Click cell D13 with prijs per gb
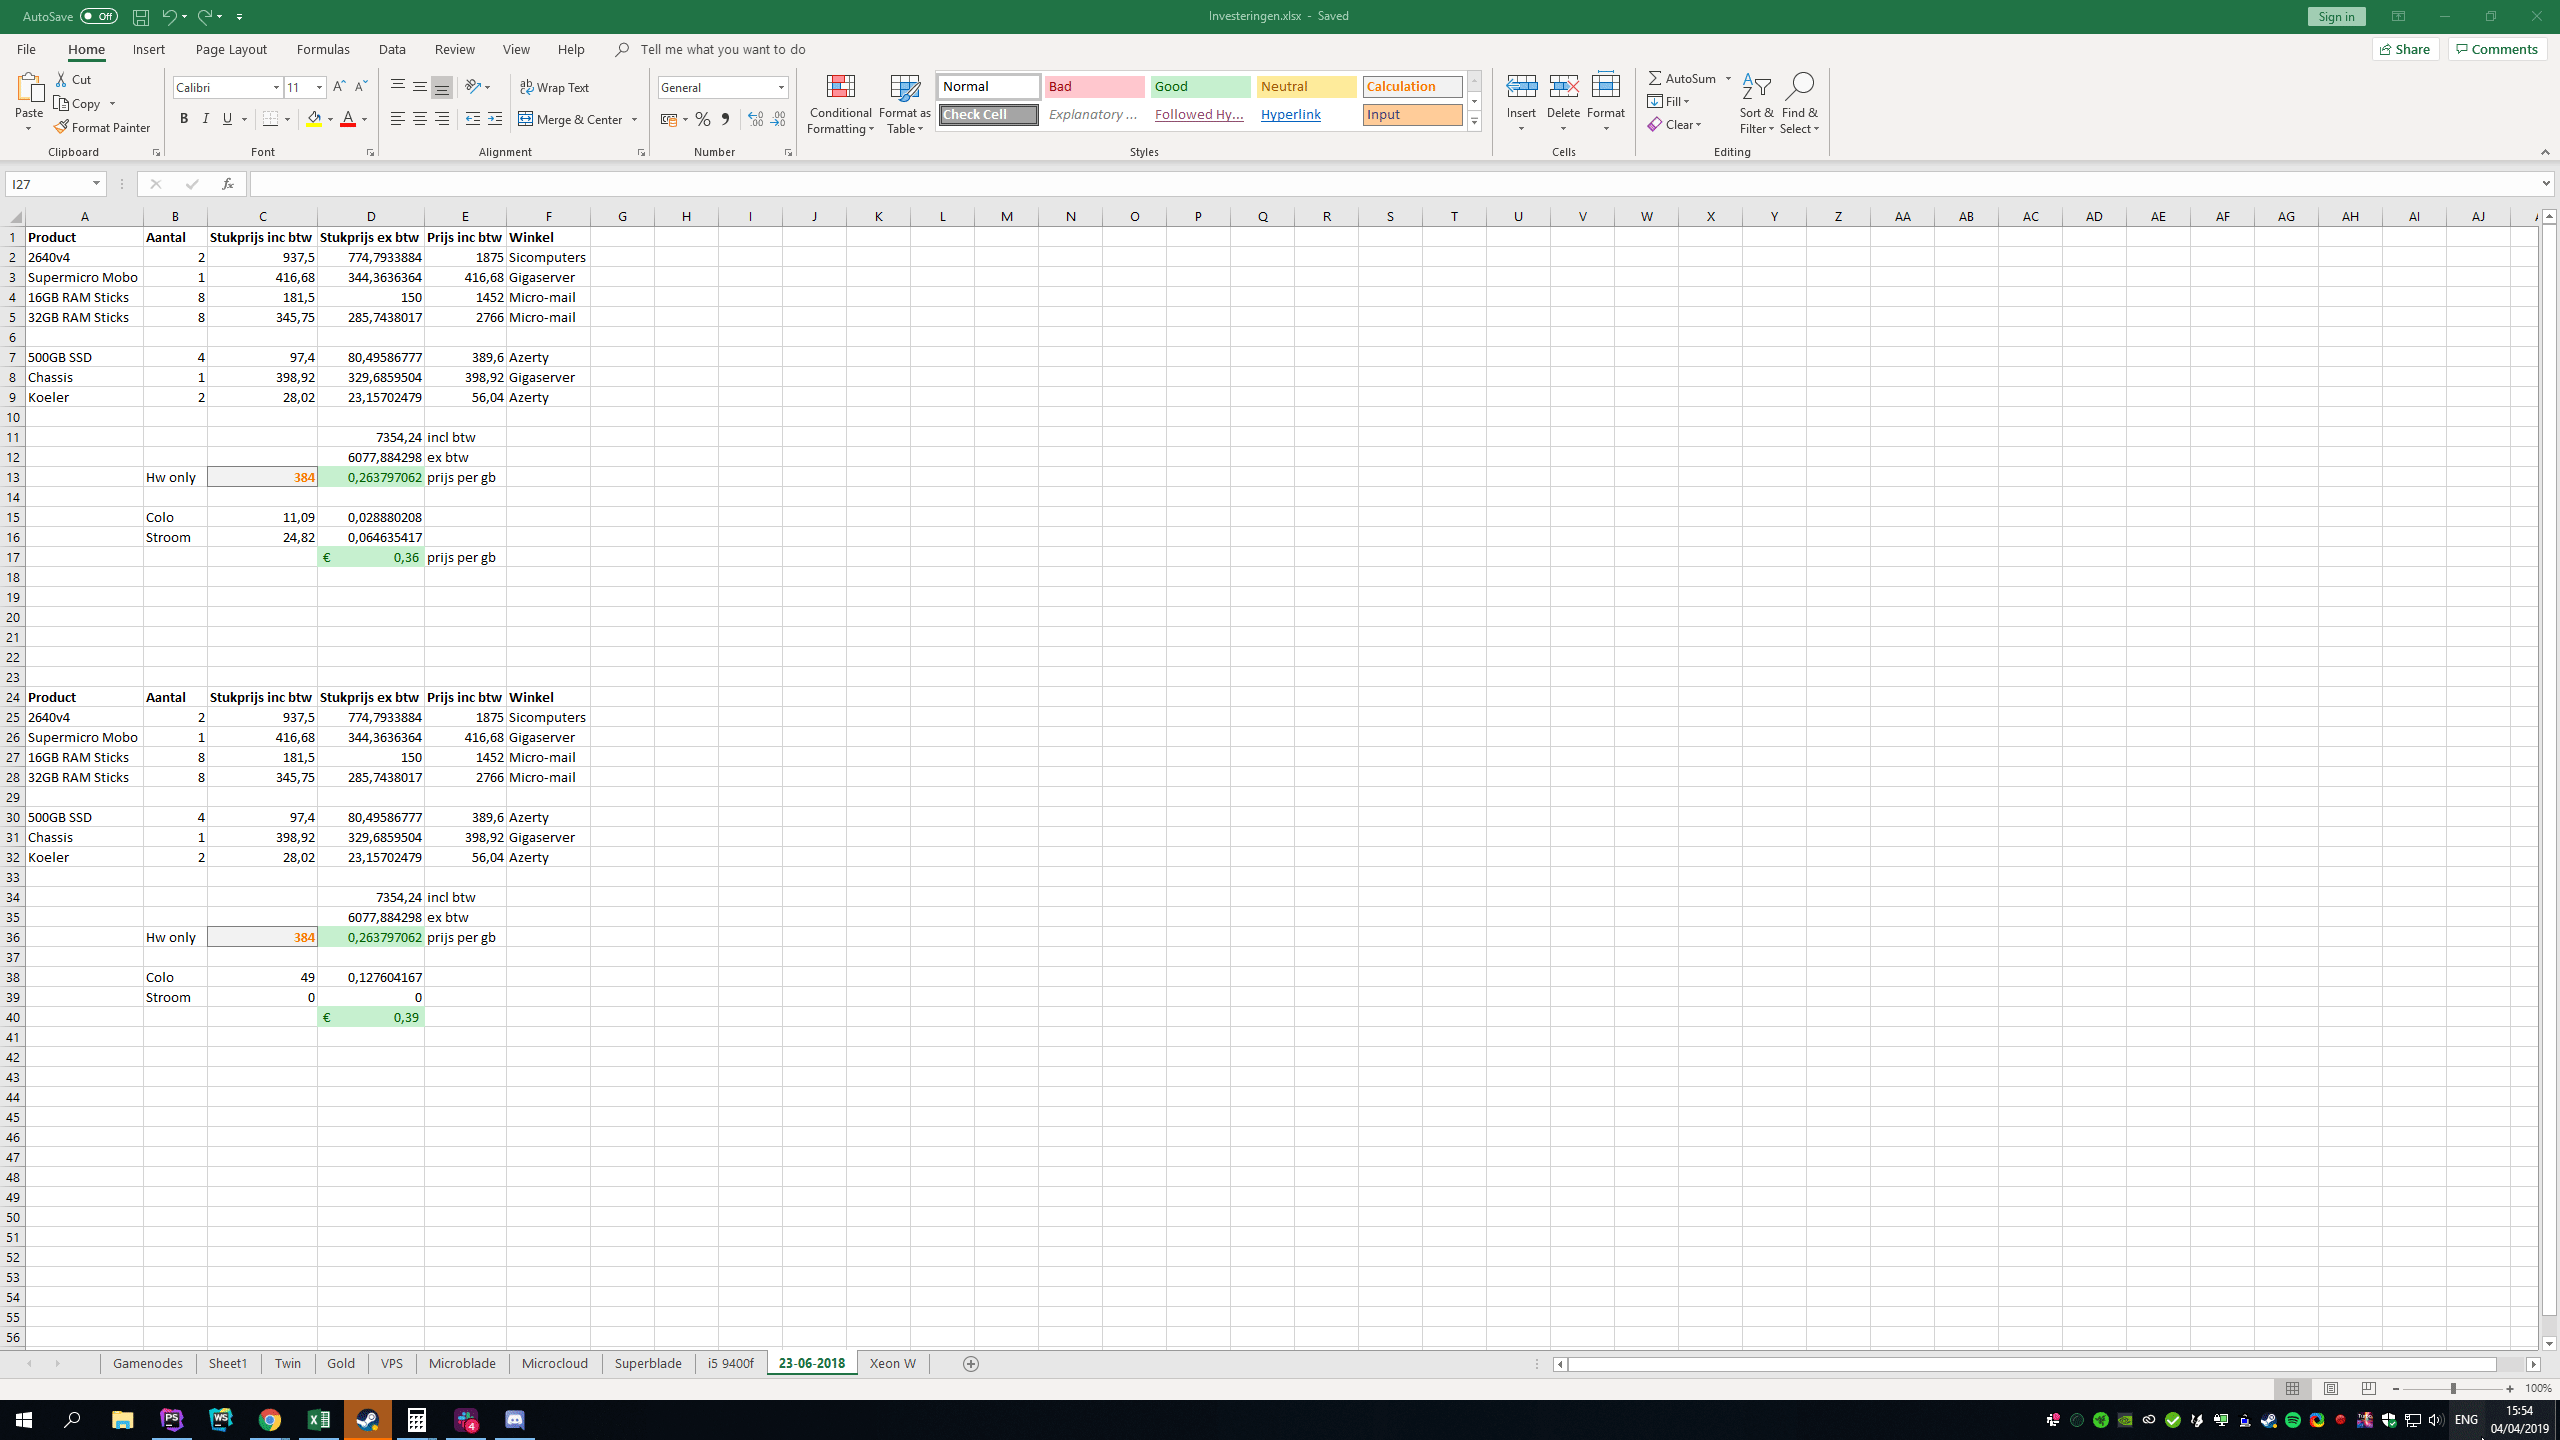Viewport: 2560px width, 1440px height. click(371, 477)
